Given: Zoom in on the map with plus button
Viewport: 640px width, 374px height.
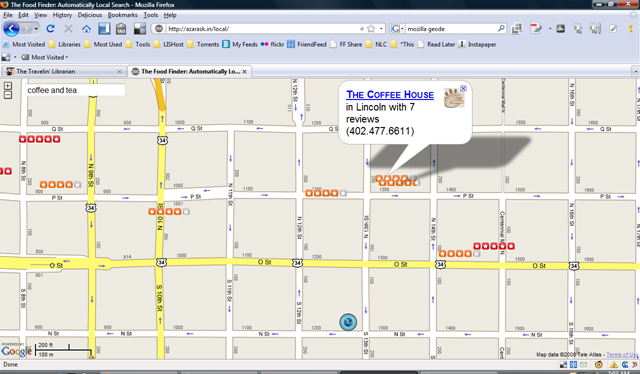Looking at the screenshot, I should tap(8, 86).
